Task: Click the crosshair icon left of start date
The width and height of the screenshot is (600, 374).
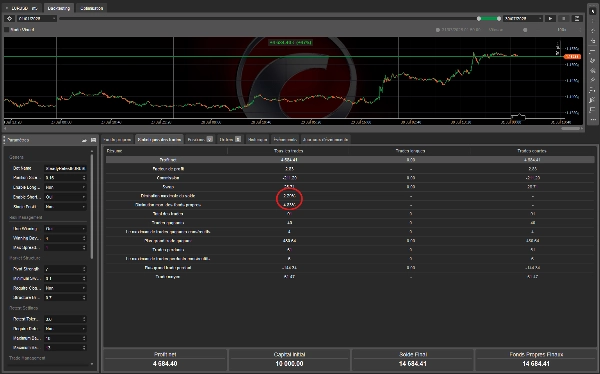Action: click(10, 18)
